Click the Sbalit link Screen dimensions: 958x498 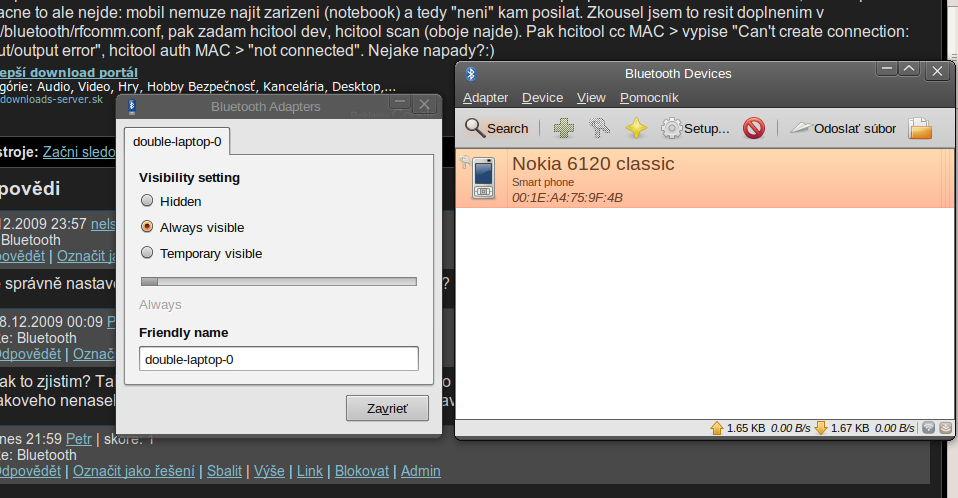coord(224,471)
